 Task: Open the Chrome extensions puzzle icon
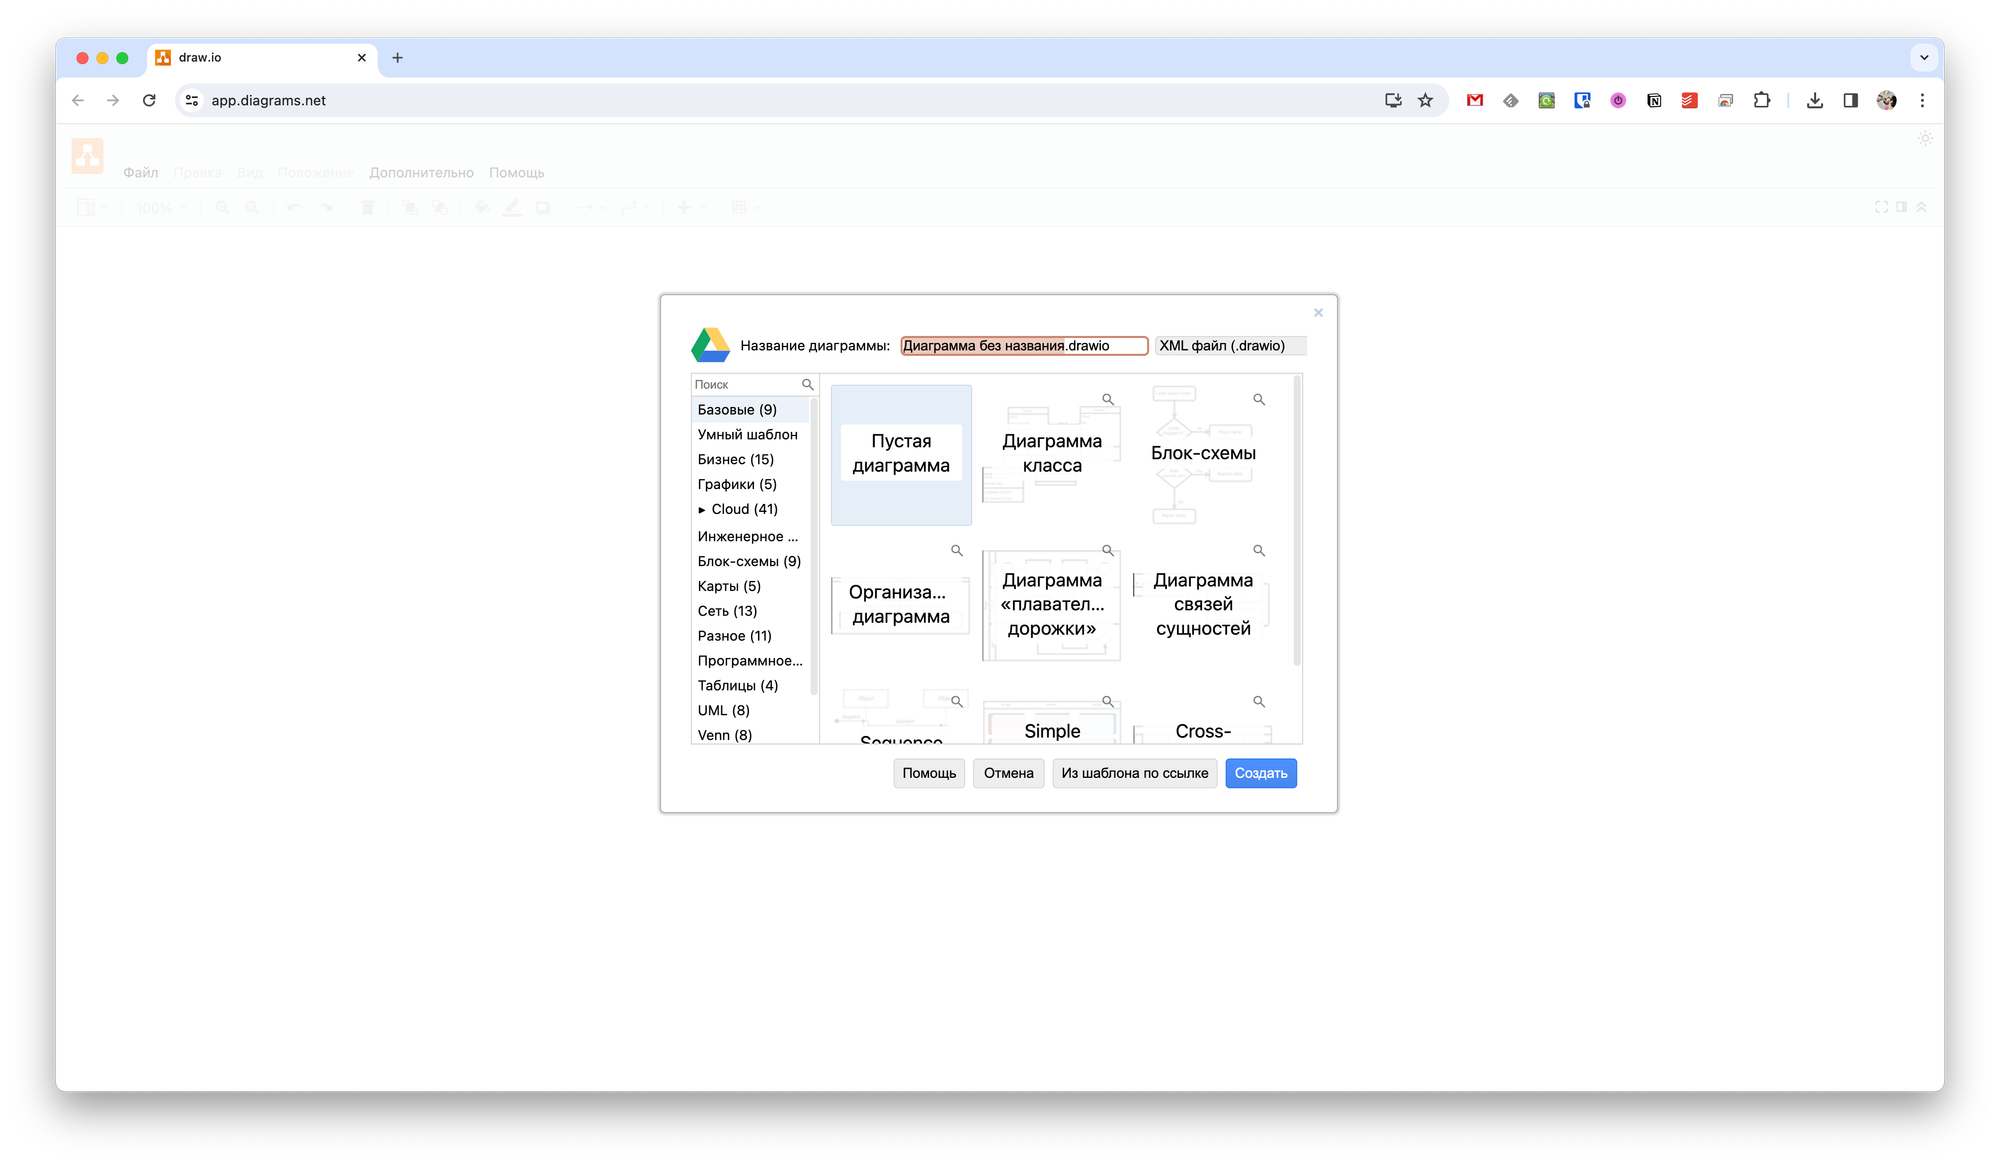1762,100
